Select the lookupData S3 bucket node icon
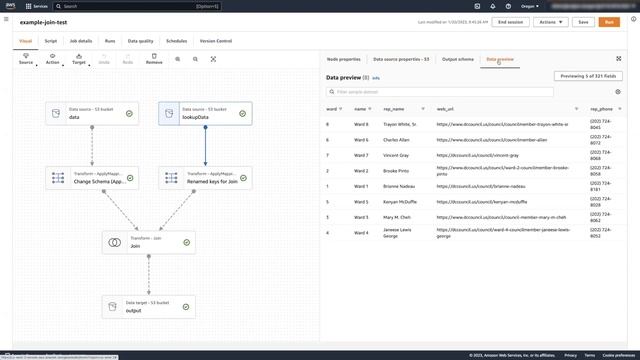Screen dimensions: 640x360 click(x=169, y=113)
